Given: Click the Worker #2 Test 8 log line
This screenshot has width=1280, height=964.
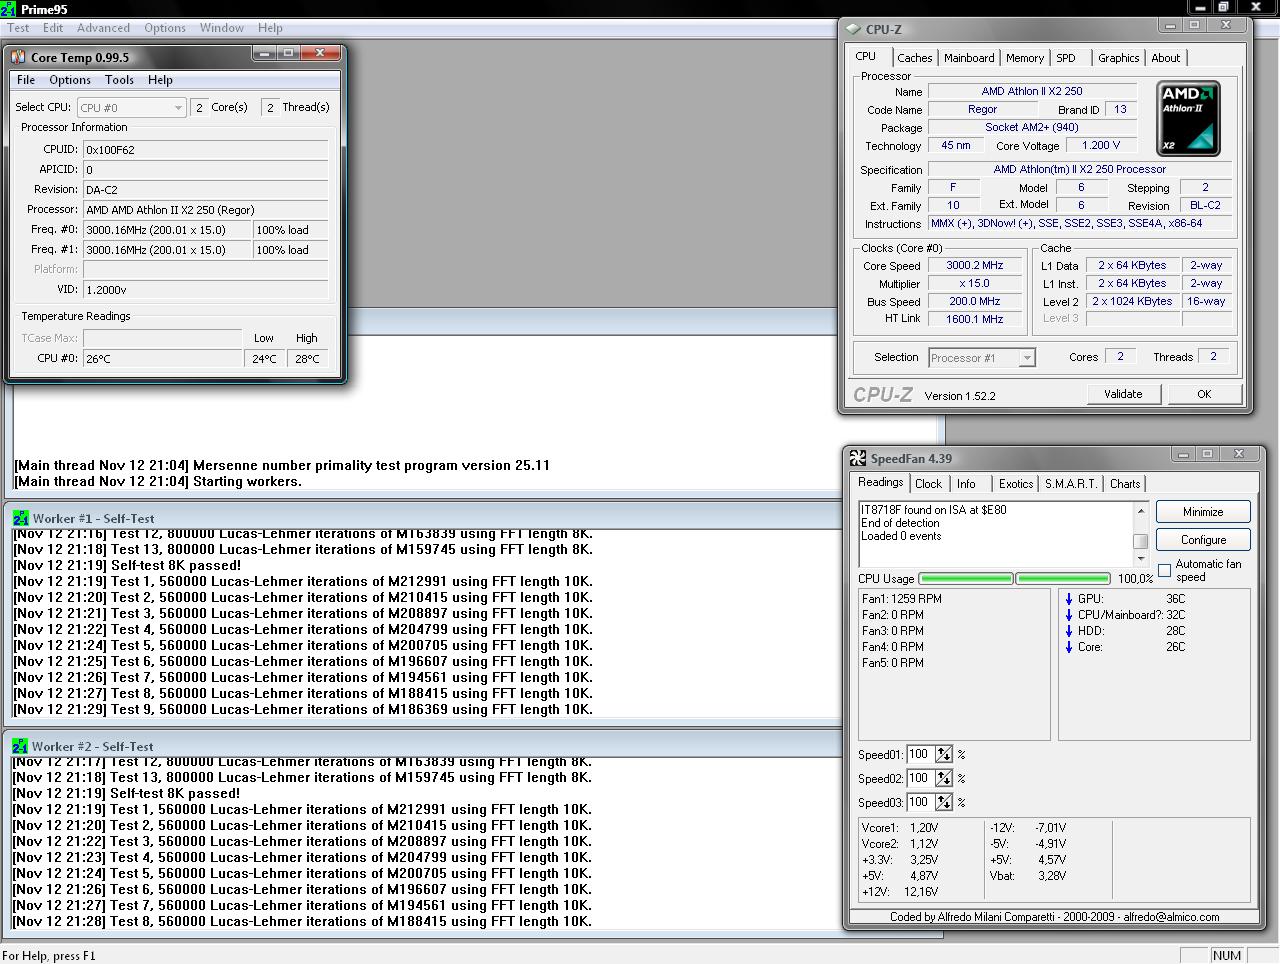Looking at the screenshot, I should [302, 921].
